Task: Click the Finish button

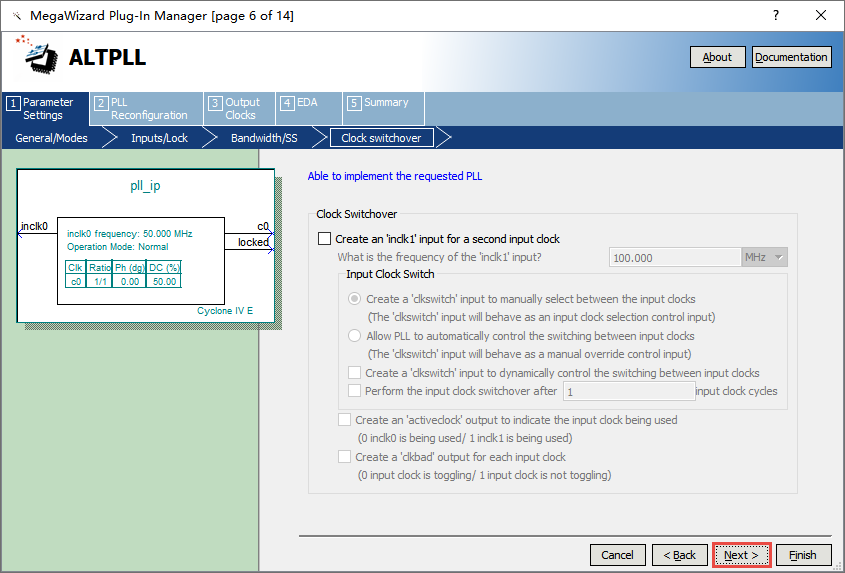Action: 803,555
